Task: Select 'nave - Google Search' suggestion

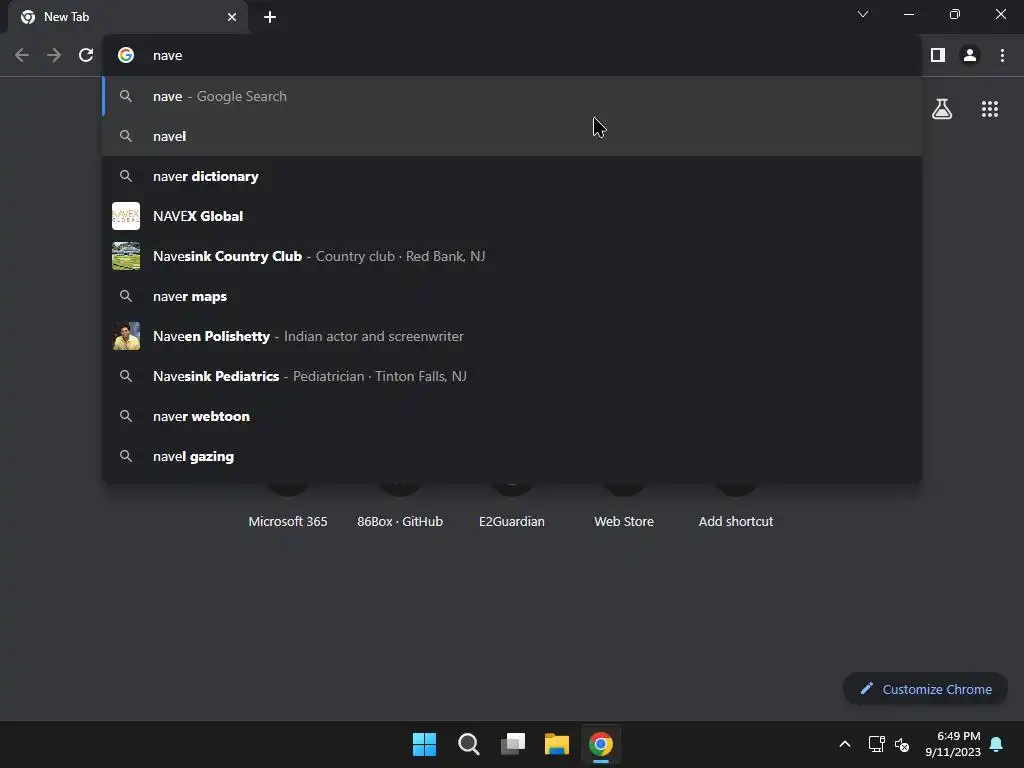Action: coord(512,96)
